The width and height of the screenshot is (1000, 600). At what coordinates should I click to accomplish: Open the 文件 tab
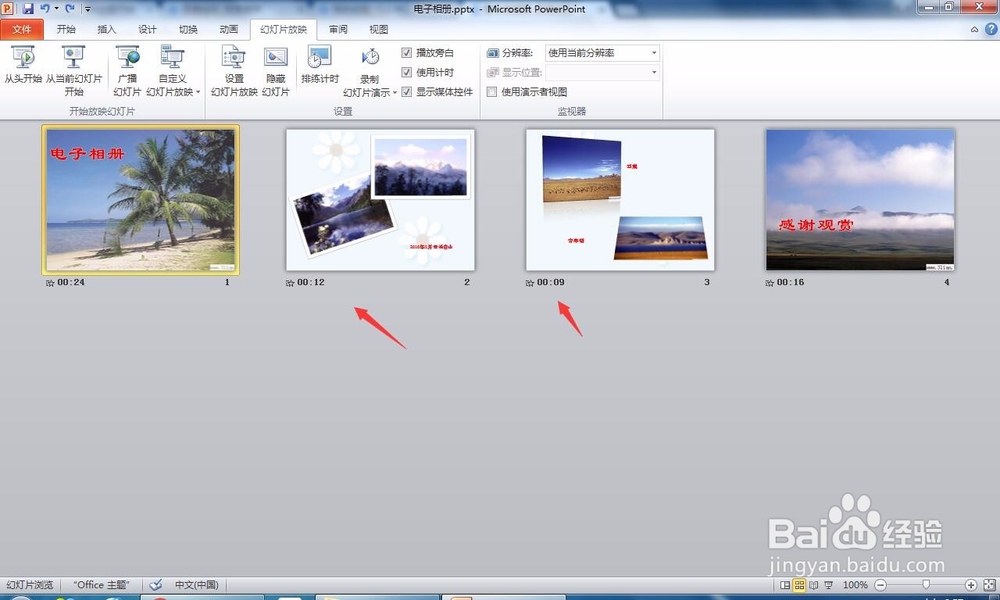[x=22, y=29]
